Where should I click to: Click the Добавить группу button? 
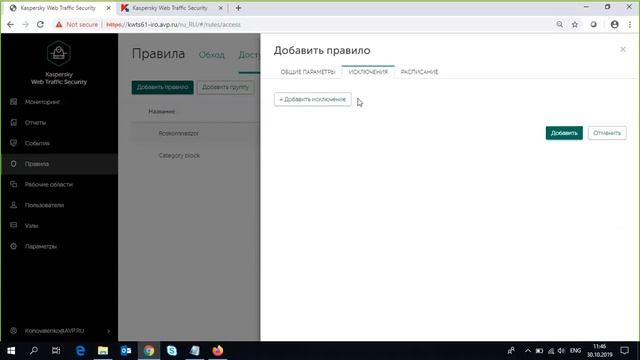(225, 87)
